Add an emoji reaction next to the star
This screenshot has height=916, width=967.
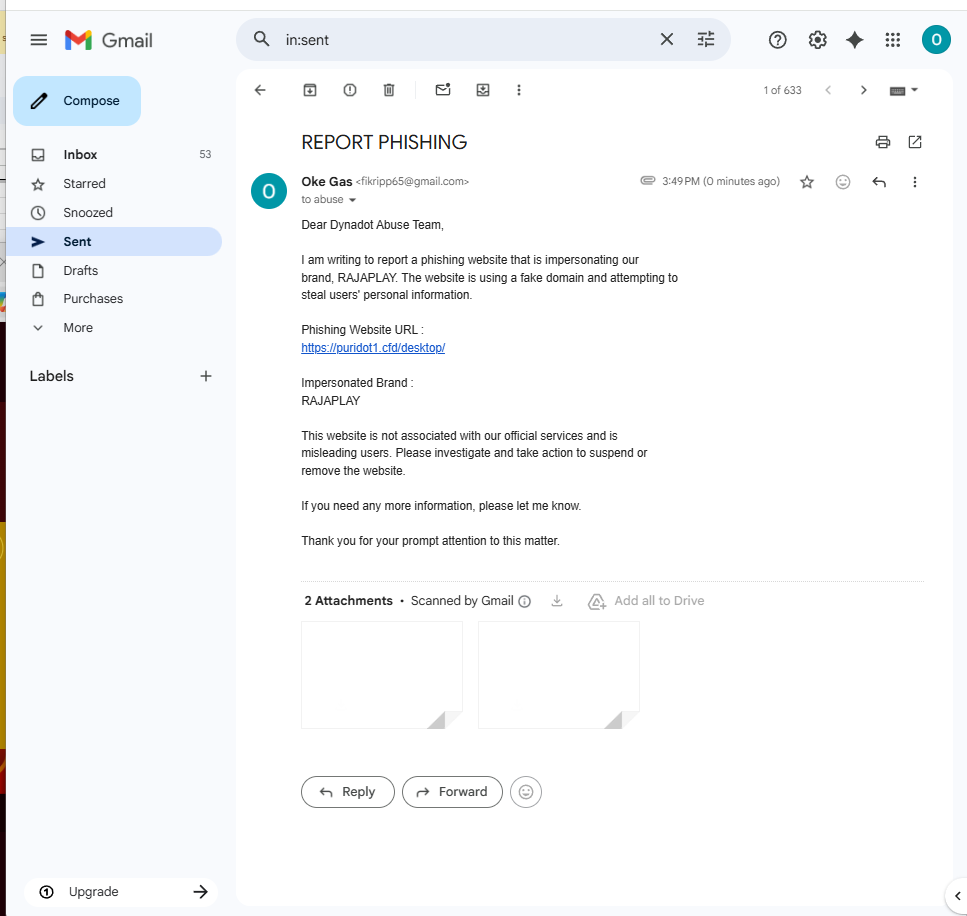click(842, 182)
